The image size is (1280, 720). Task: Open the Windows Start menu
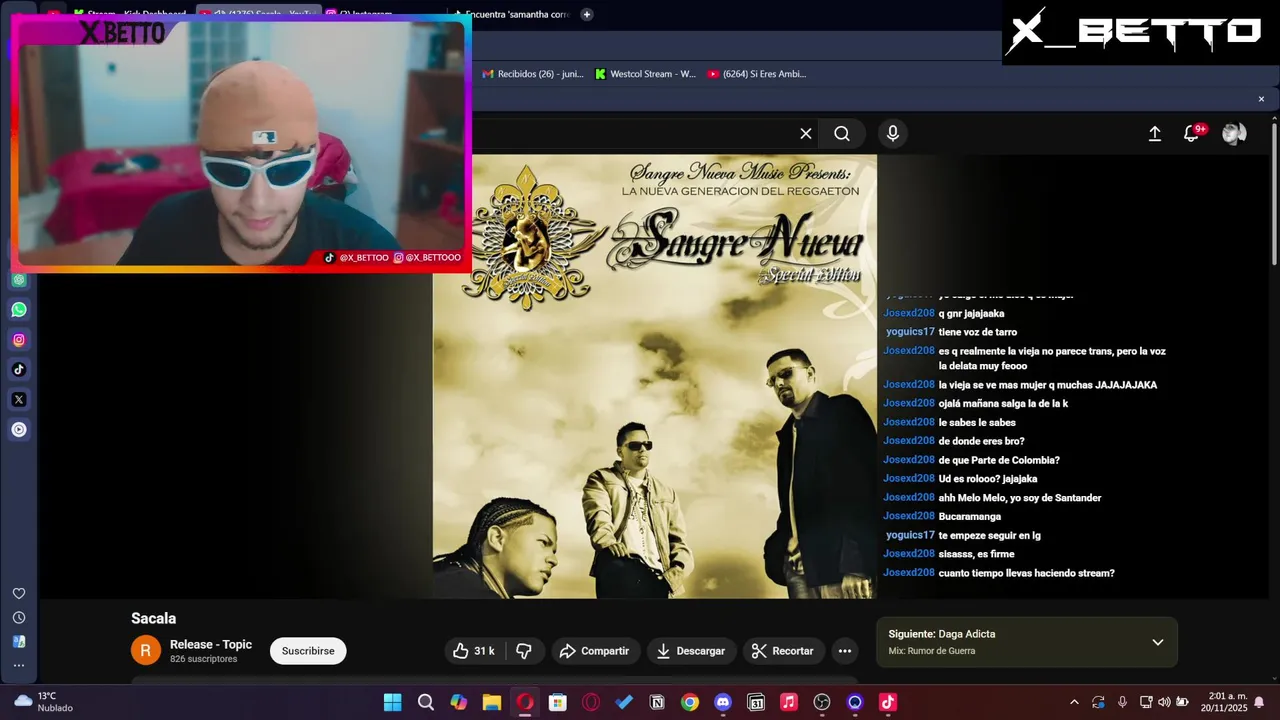(393, 703)
